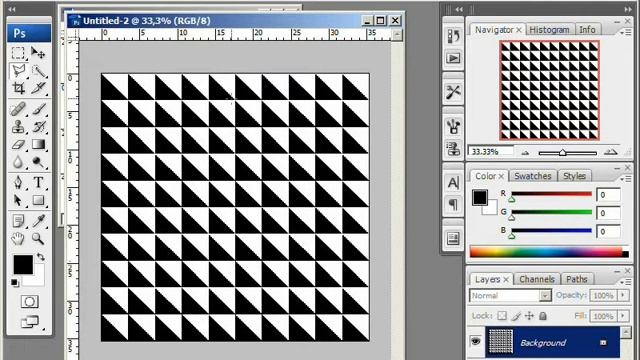640x360 pixels.
Task: Click the Navigator zoom in button
Action: coord(611,152)
